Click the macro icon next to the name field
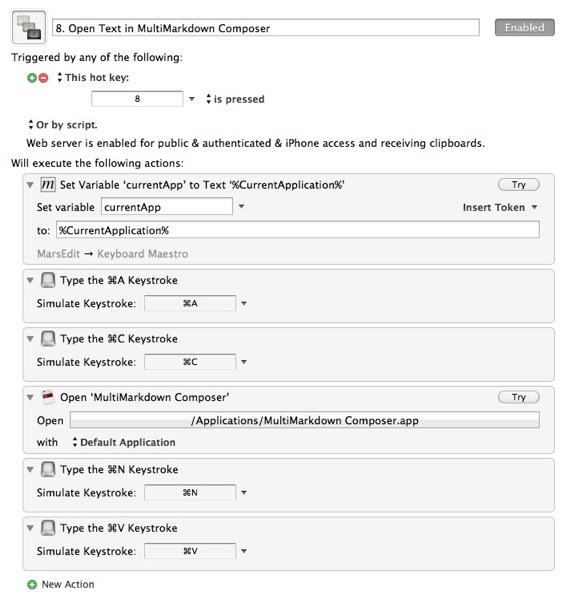This screenshot has height=600, width=563. (x=29, y=28)
